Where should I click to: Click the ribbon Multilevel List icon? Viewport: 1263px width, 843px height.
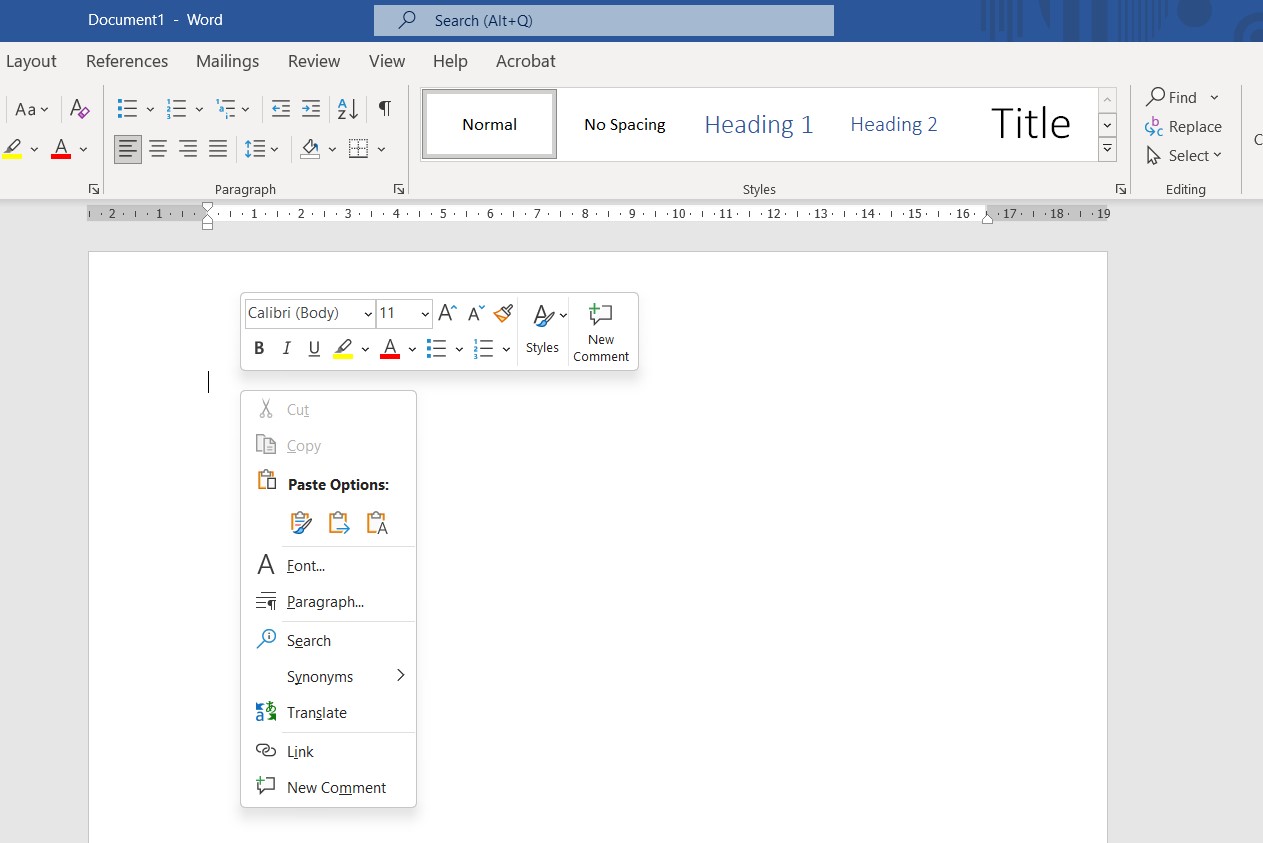tap(226, 109)
